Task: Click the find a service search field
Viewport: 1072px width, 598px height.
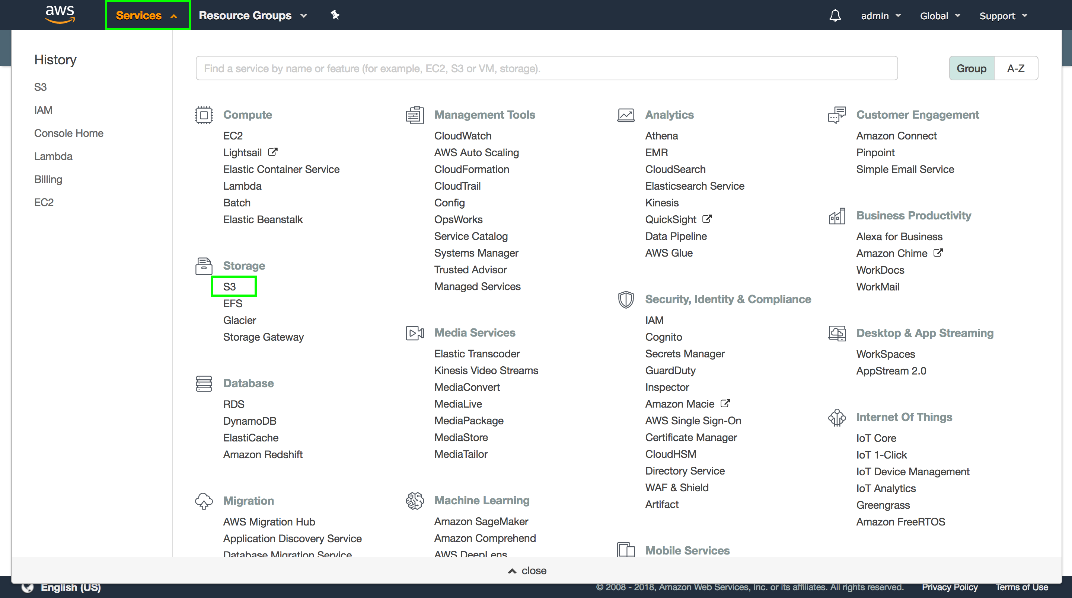Action: [546, 68]
